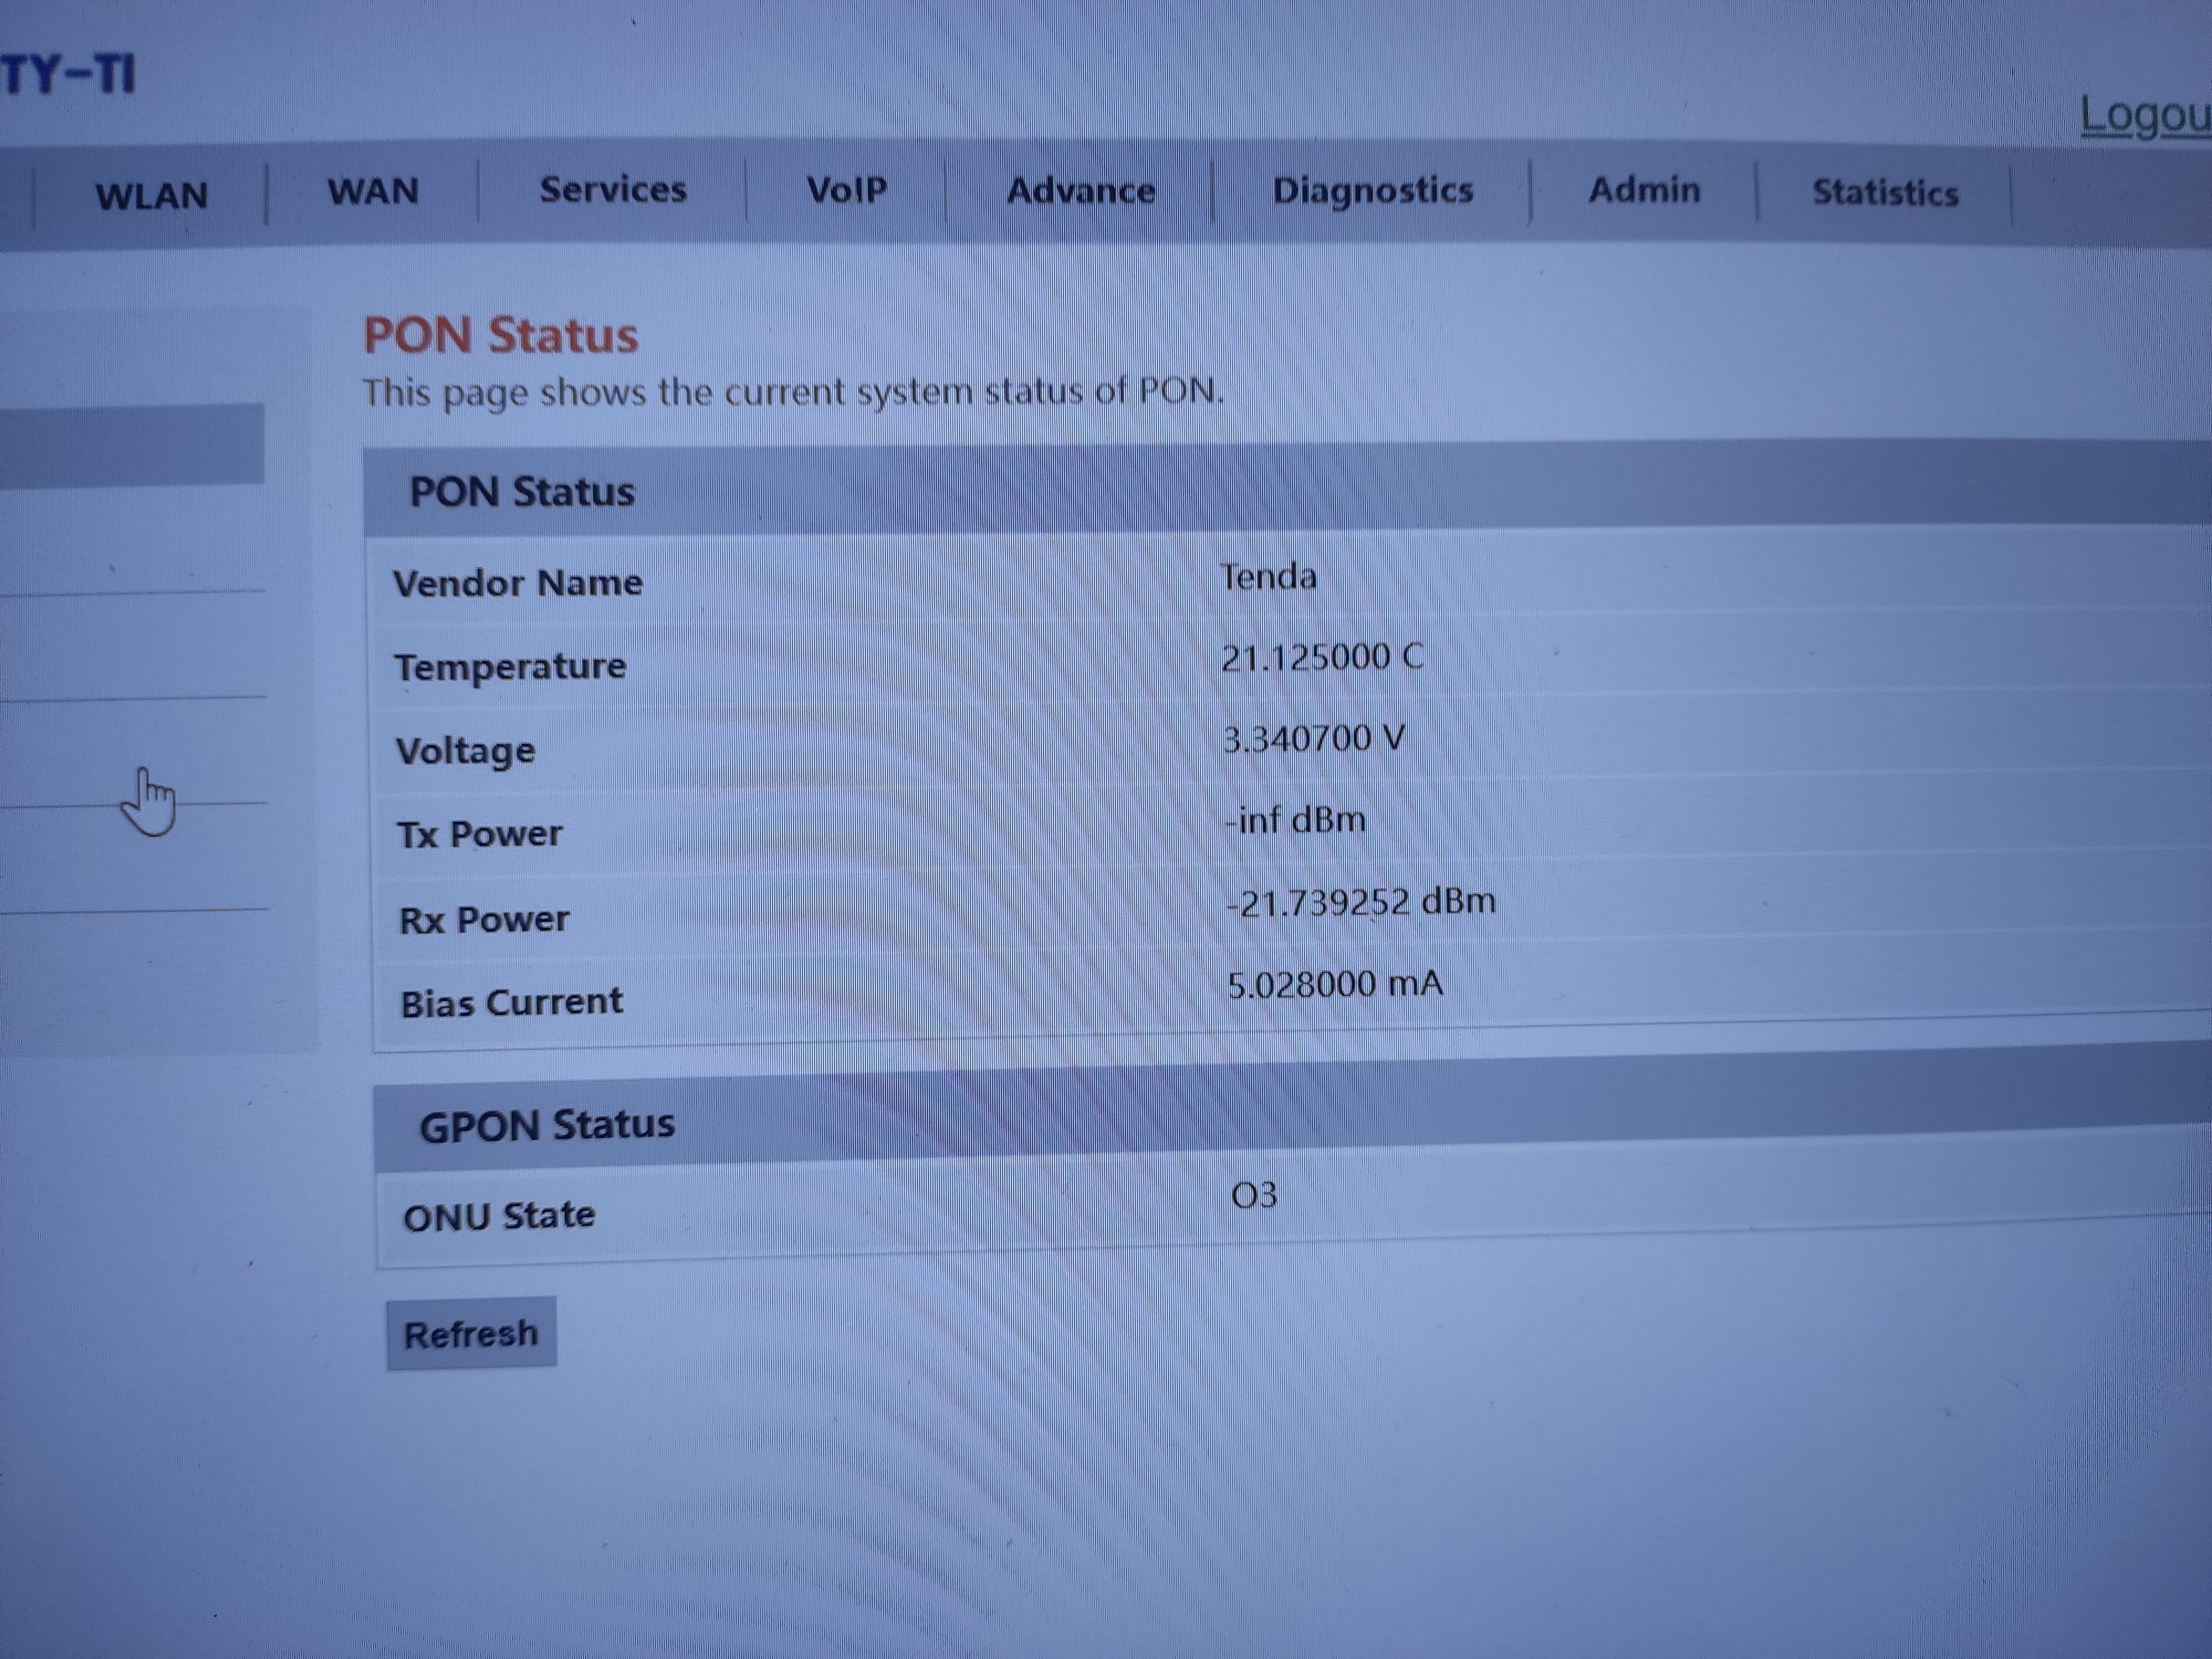Click the Rx Power value -21.739252 dBm

tap(1360, 902)
